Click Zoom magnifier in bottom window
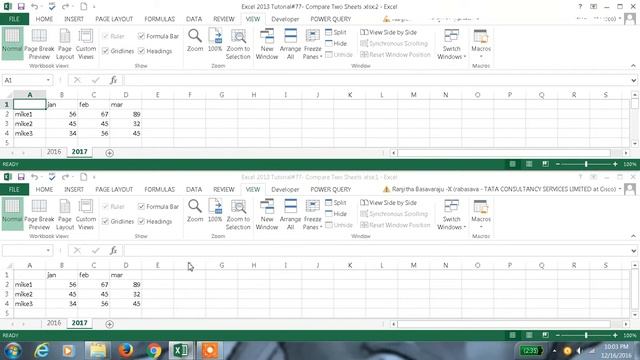 pos(195,211)
